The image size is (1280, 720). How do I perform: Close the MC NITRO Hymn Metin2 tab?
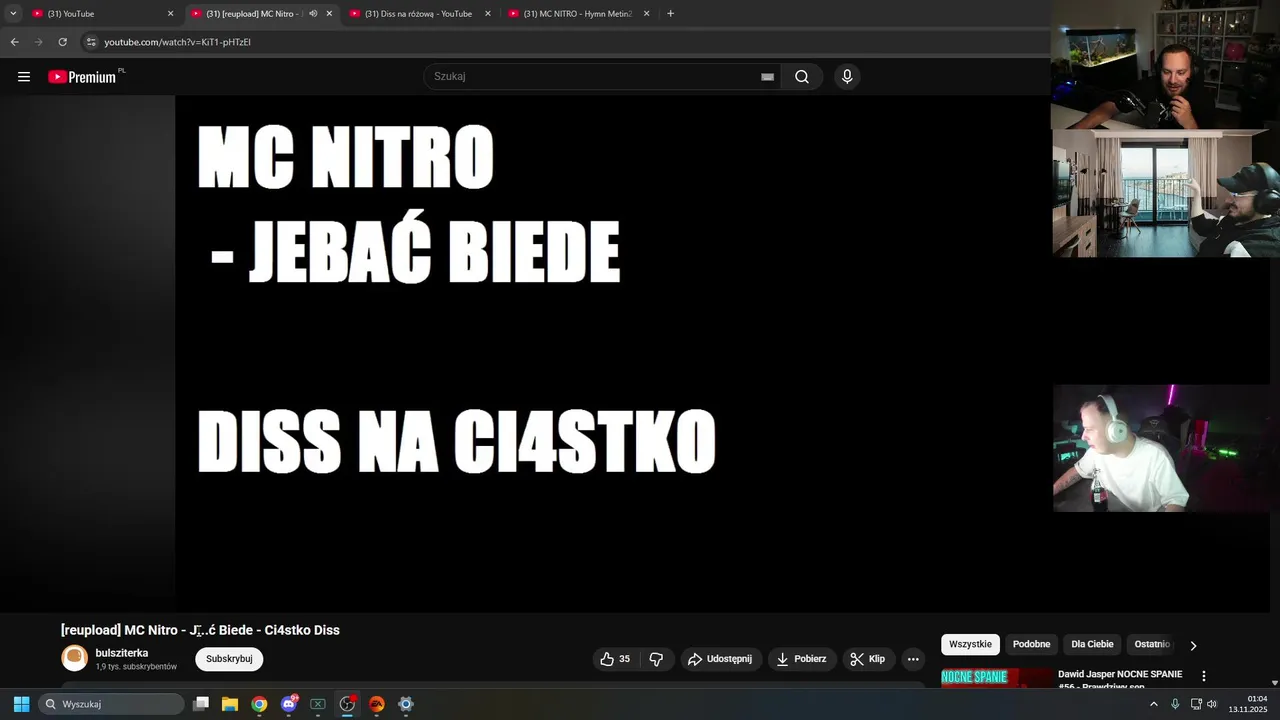646,14
